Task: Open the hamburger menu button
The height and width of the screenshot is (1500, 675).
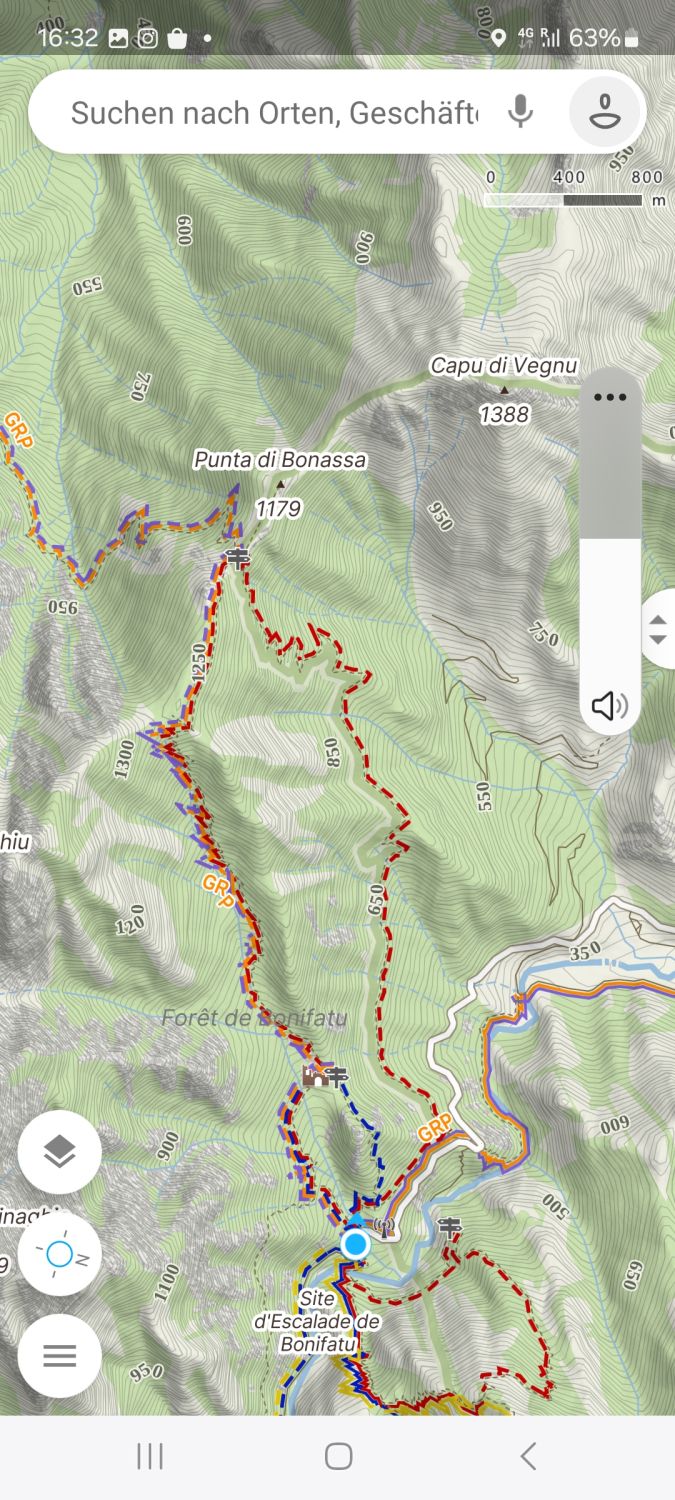Action: click(x=60, y=1356)
